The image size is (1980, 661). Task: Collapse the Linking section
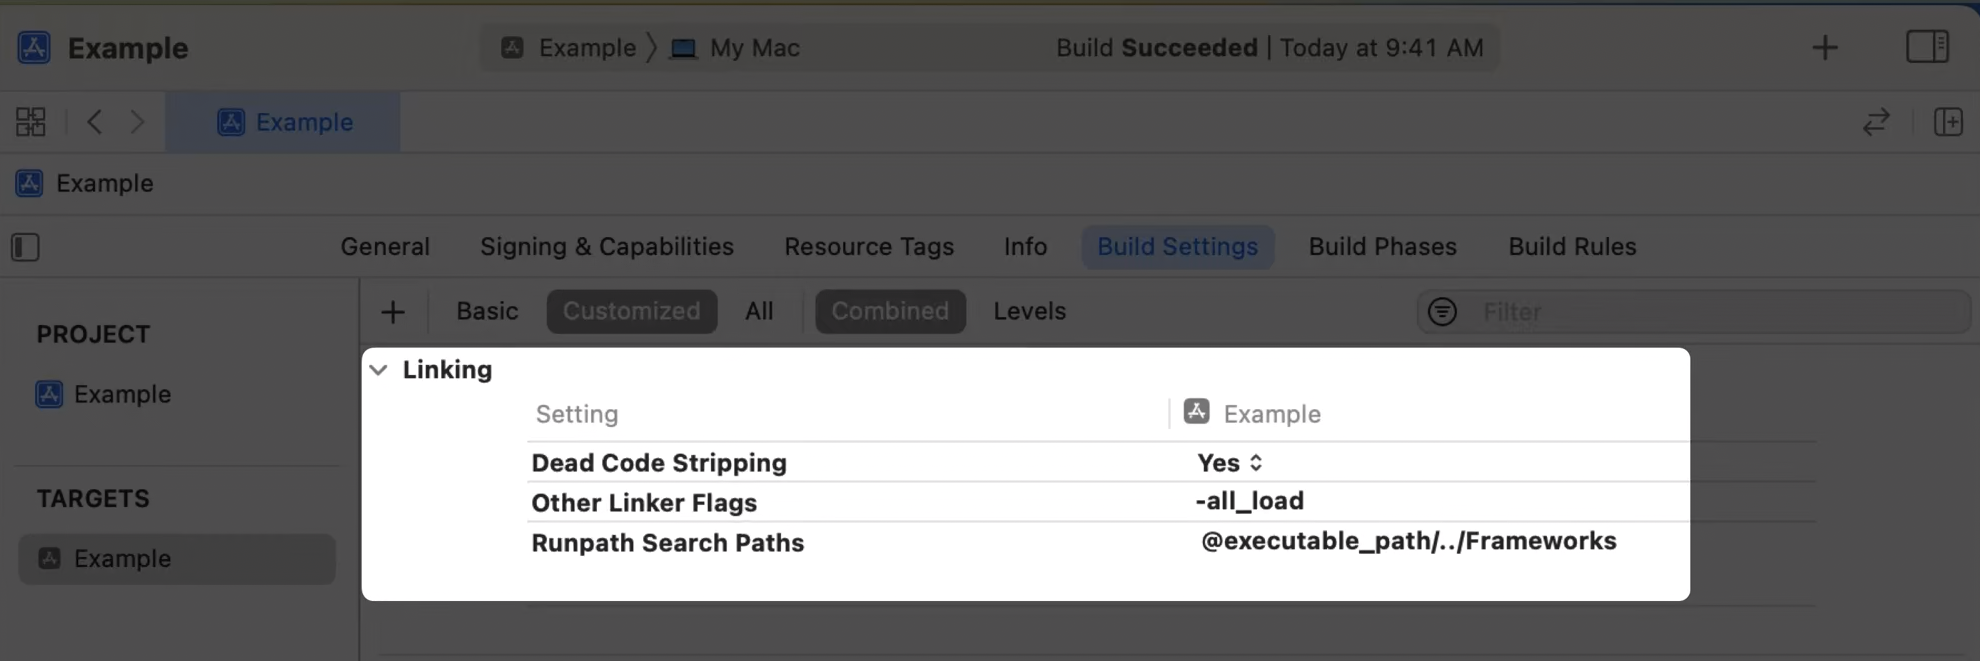(379, 370)
